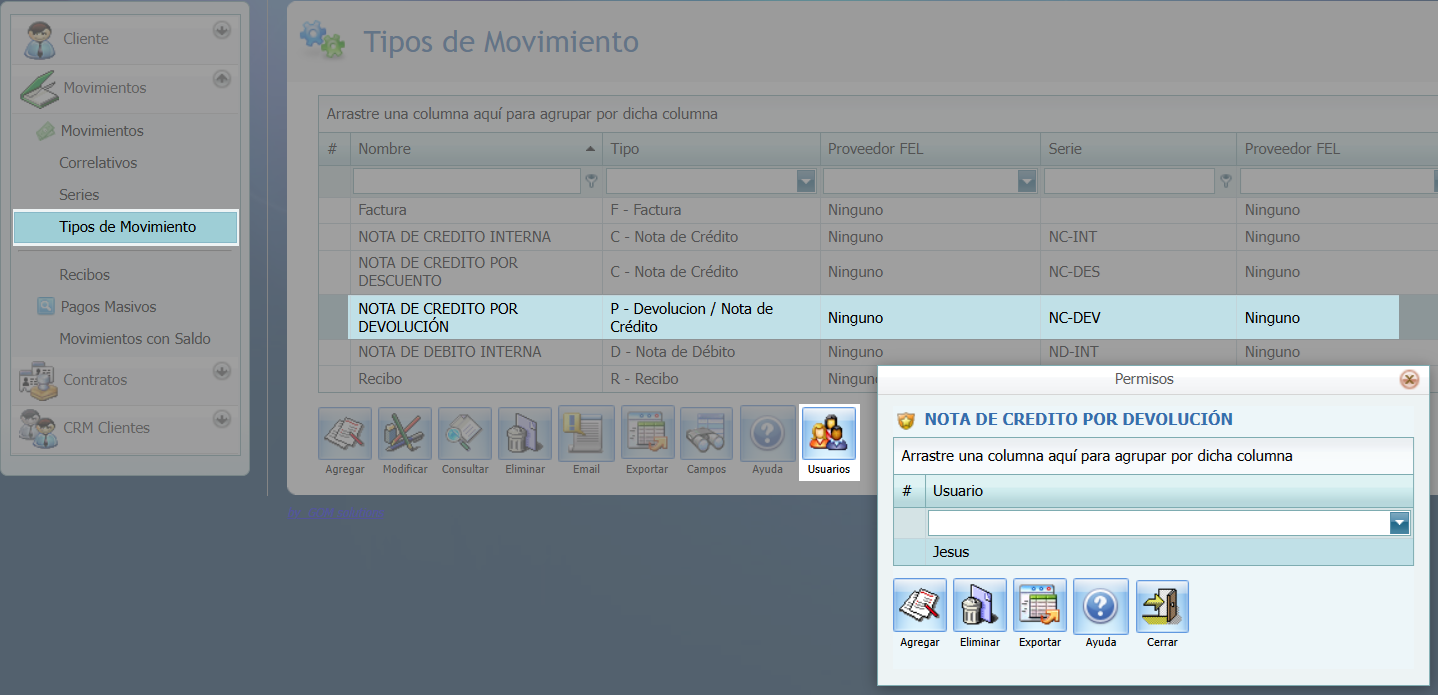Select Correlativos in sidebar menu
This screenshot has width=1438, height=695.
click(98, 163)
